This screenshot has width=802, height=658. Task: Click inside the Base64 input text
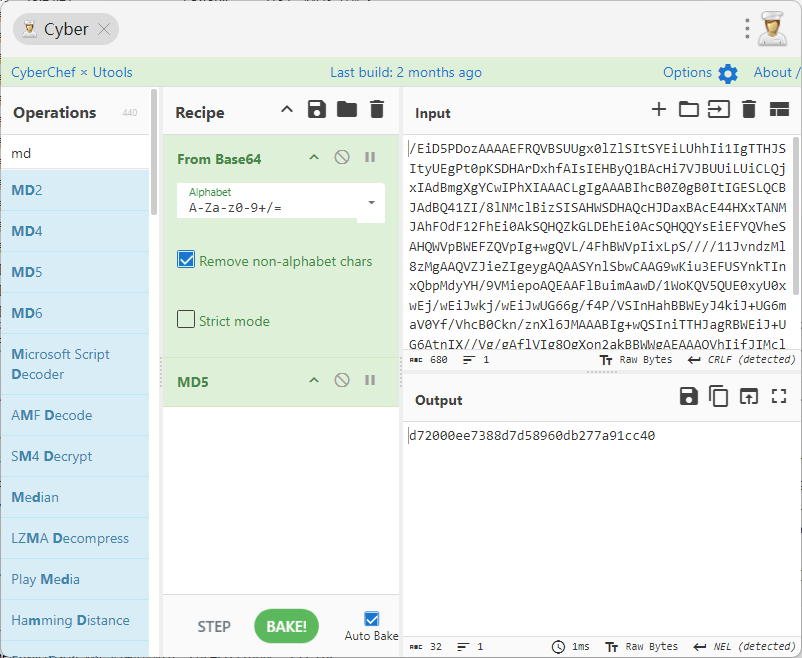[597, 246]
